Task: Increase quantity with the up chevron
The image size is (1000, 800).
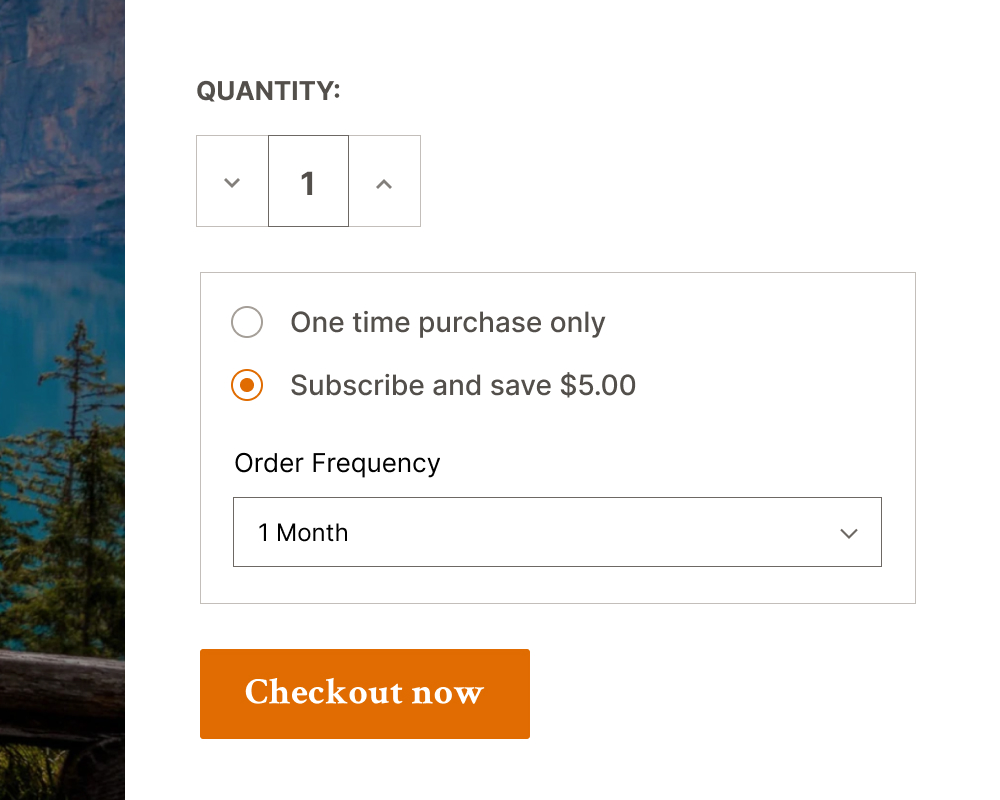Action: click(x=384, y=182)
